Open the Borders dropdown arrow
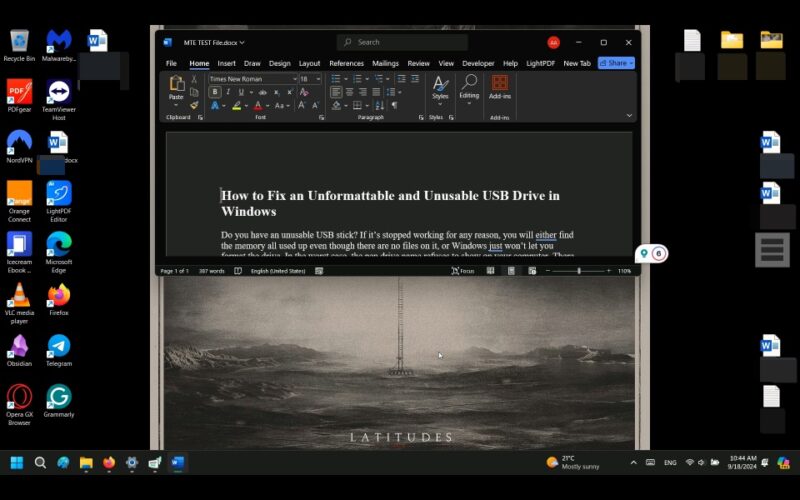This screenshot has width=800, height=500. (x=367, y=106)
